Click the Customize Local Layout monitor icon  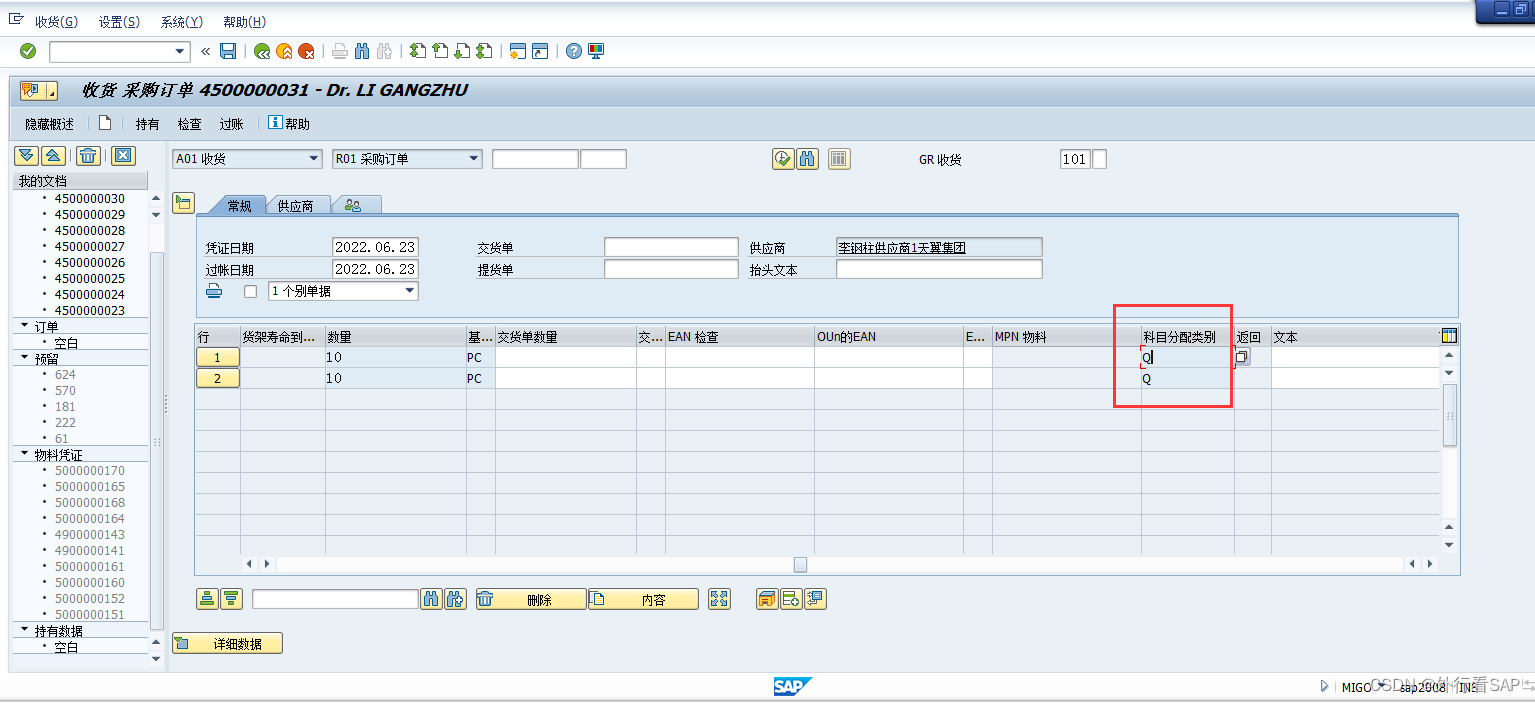coord(596,51)
